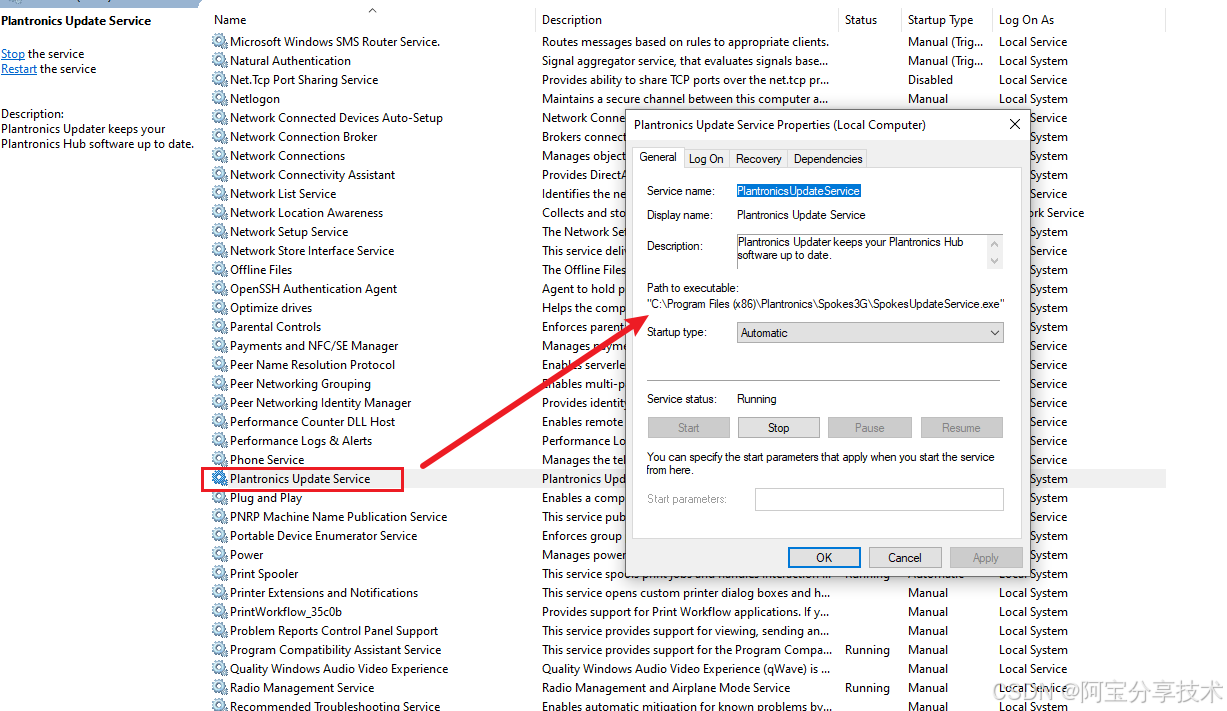The height and width of the screenshot is (711, 1227).
Task: Click gear icon beside Power service
Action: (x=220, y=555)
